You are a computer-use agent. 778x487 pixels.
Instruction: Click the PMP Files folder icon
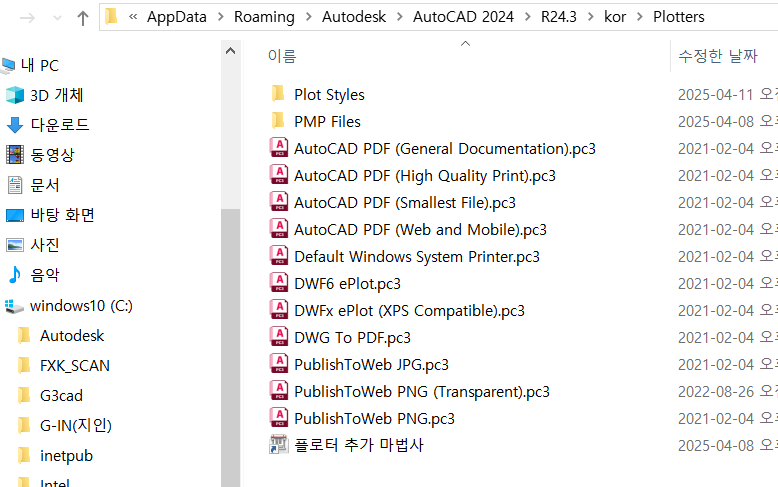[x=278, y=121]
